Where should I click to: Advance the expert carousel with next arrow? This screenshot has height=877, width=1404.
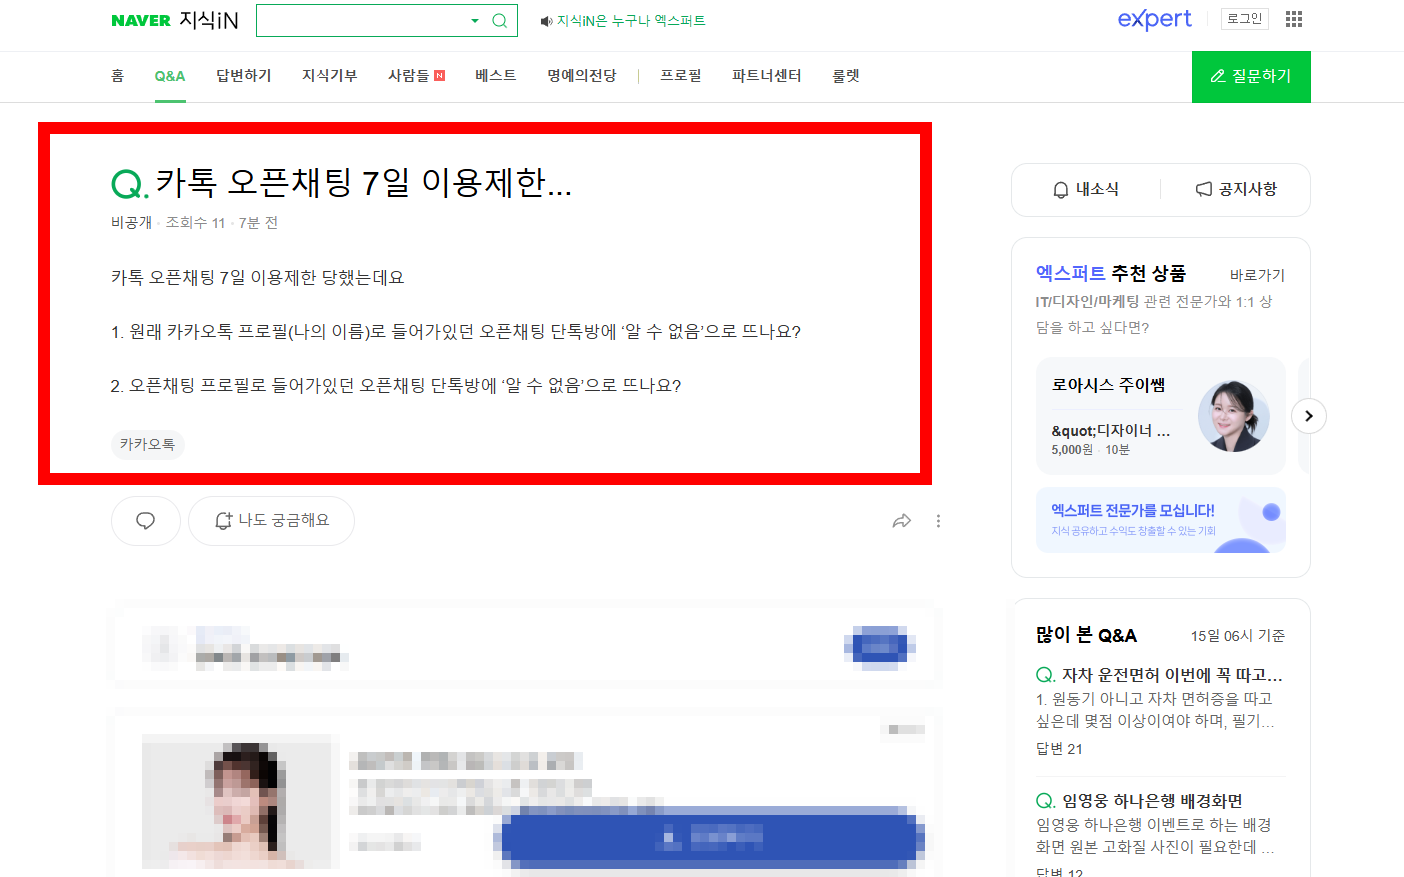coord(1309,416)
